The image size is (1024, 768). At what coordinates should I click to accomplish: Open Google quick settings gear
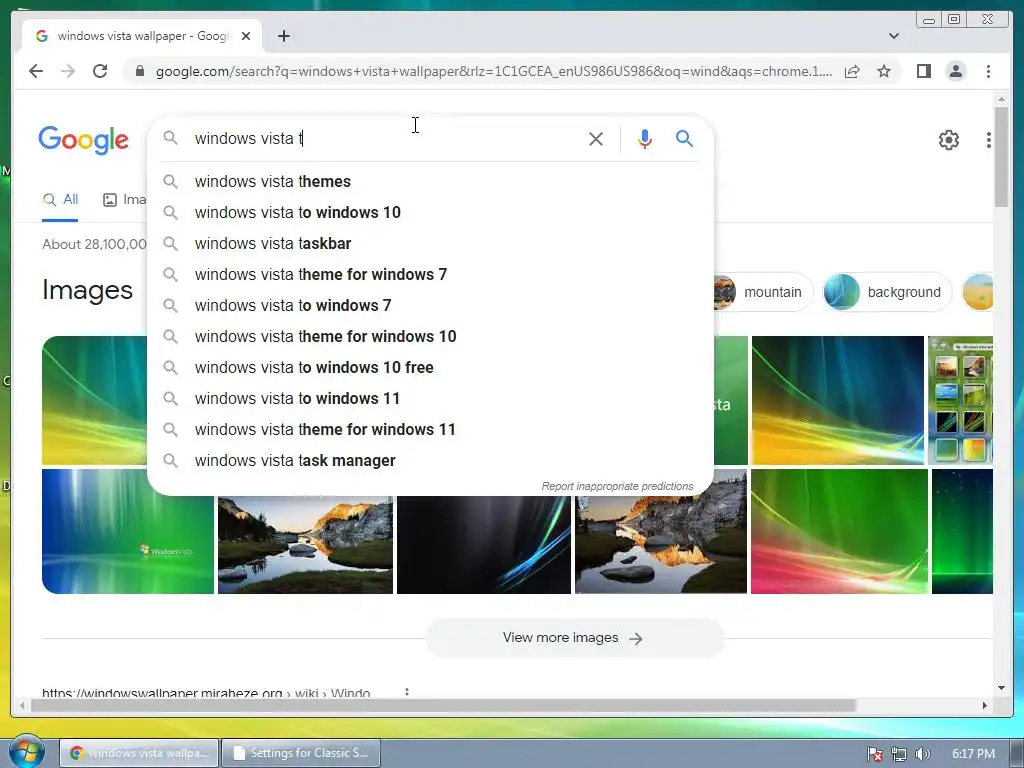(x=948, y=140)
